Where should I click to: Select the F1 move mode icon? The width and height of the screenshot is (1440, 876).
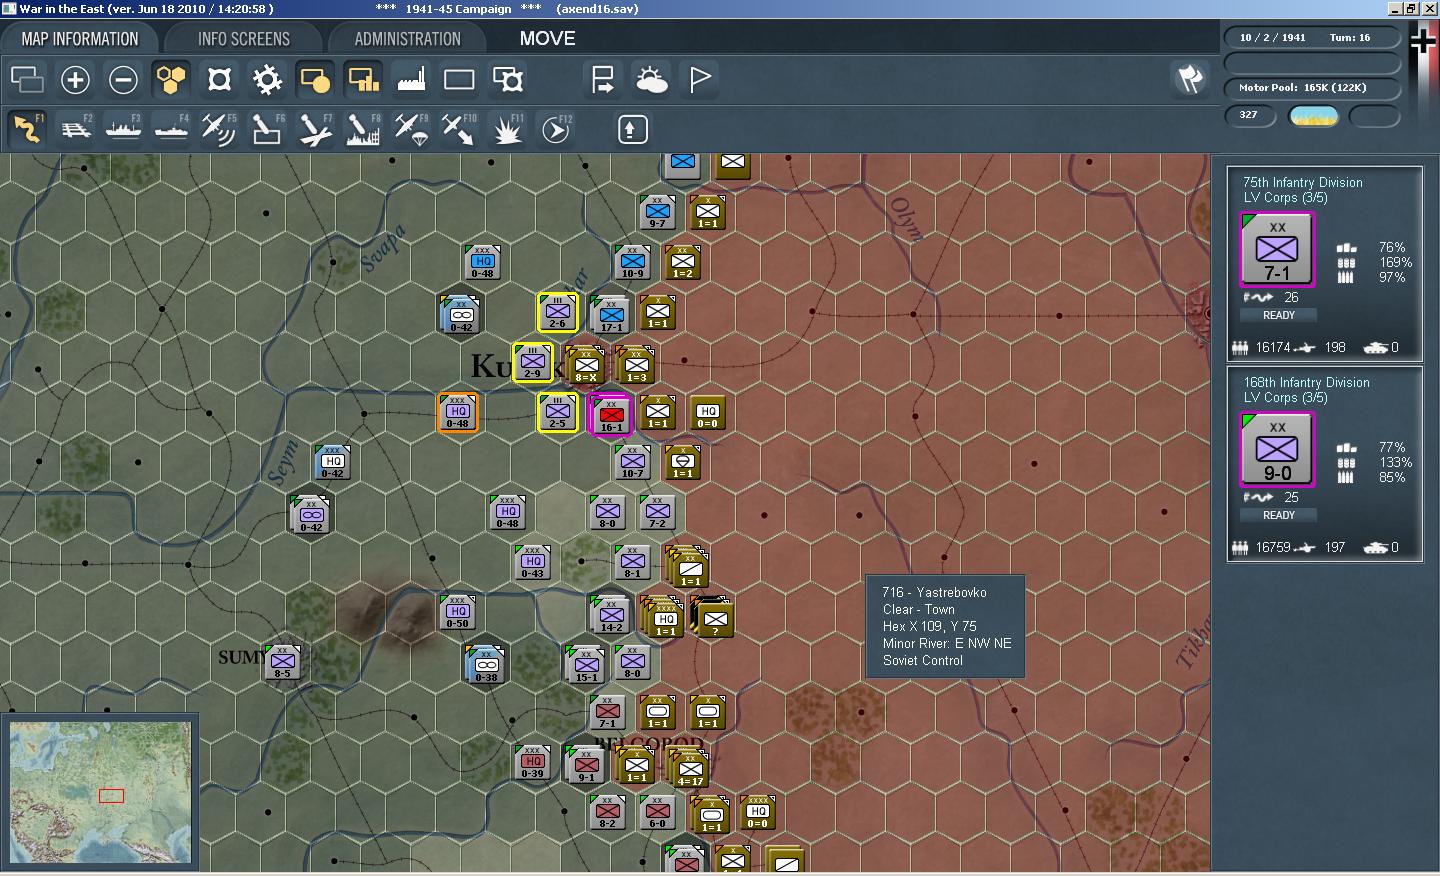(x=27, y=129)
